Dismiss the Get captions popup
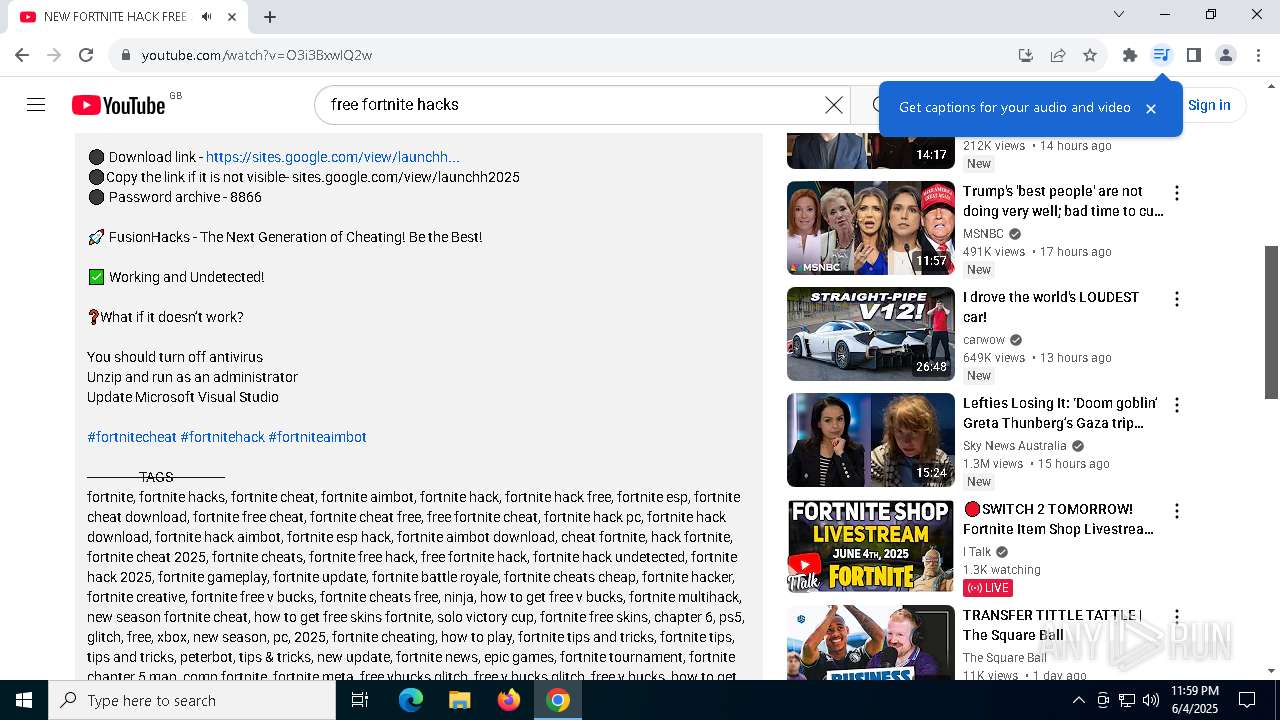Viewport: 1280px width, 720px height. (x=1151, y=108)
